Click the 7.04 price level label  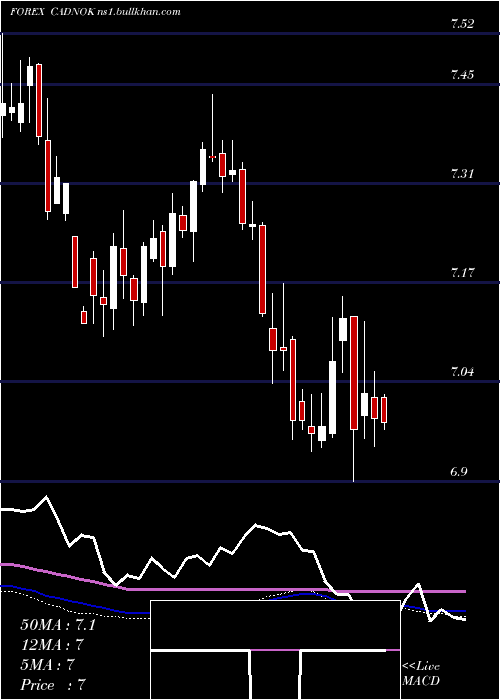point(462,371)
